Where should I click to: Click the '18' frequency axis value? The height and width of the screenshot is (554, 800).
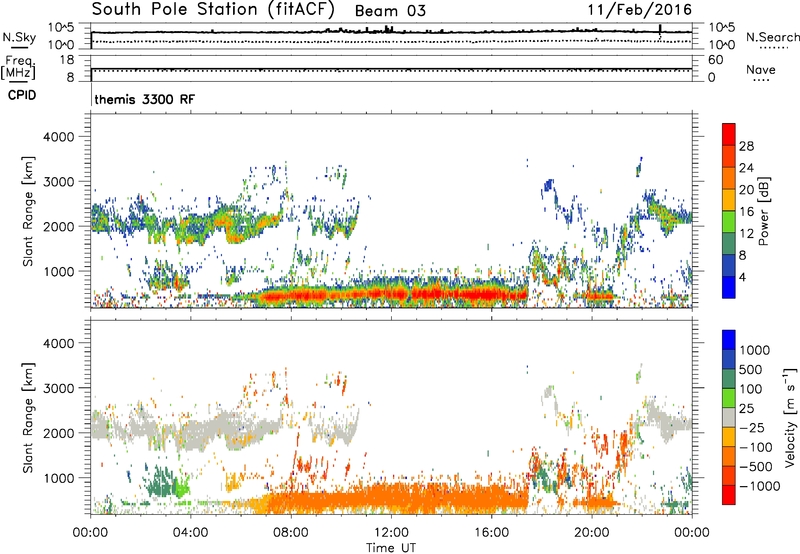tap(67, 60)
